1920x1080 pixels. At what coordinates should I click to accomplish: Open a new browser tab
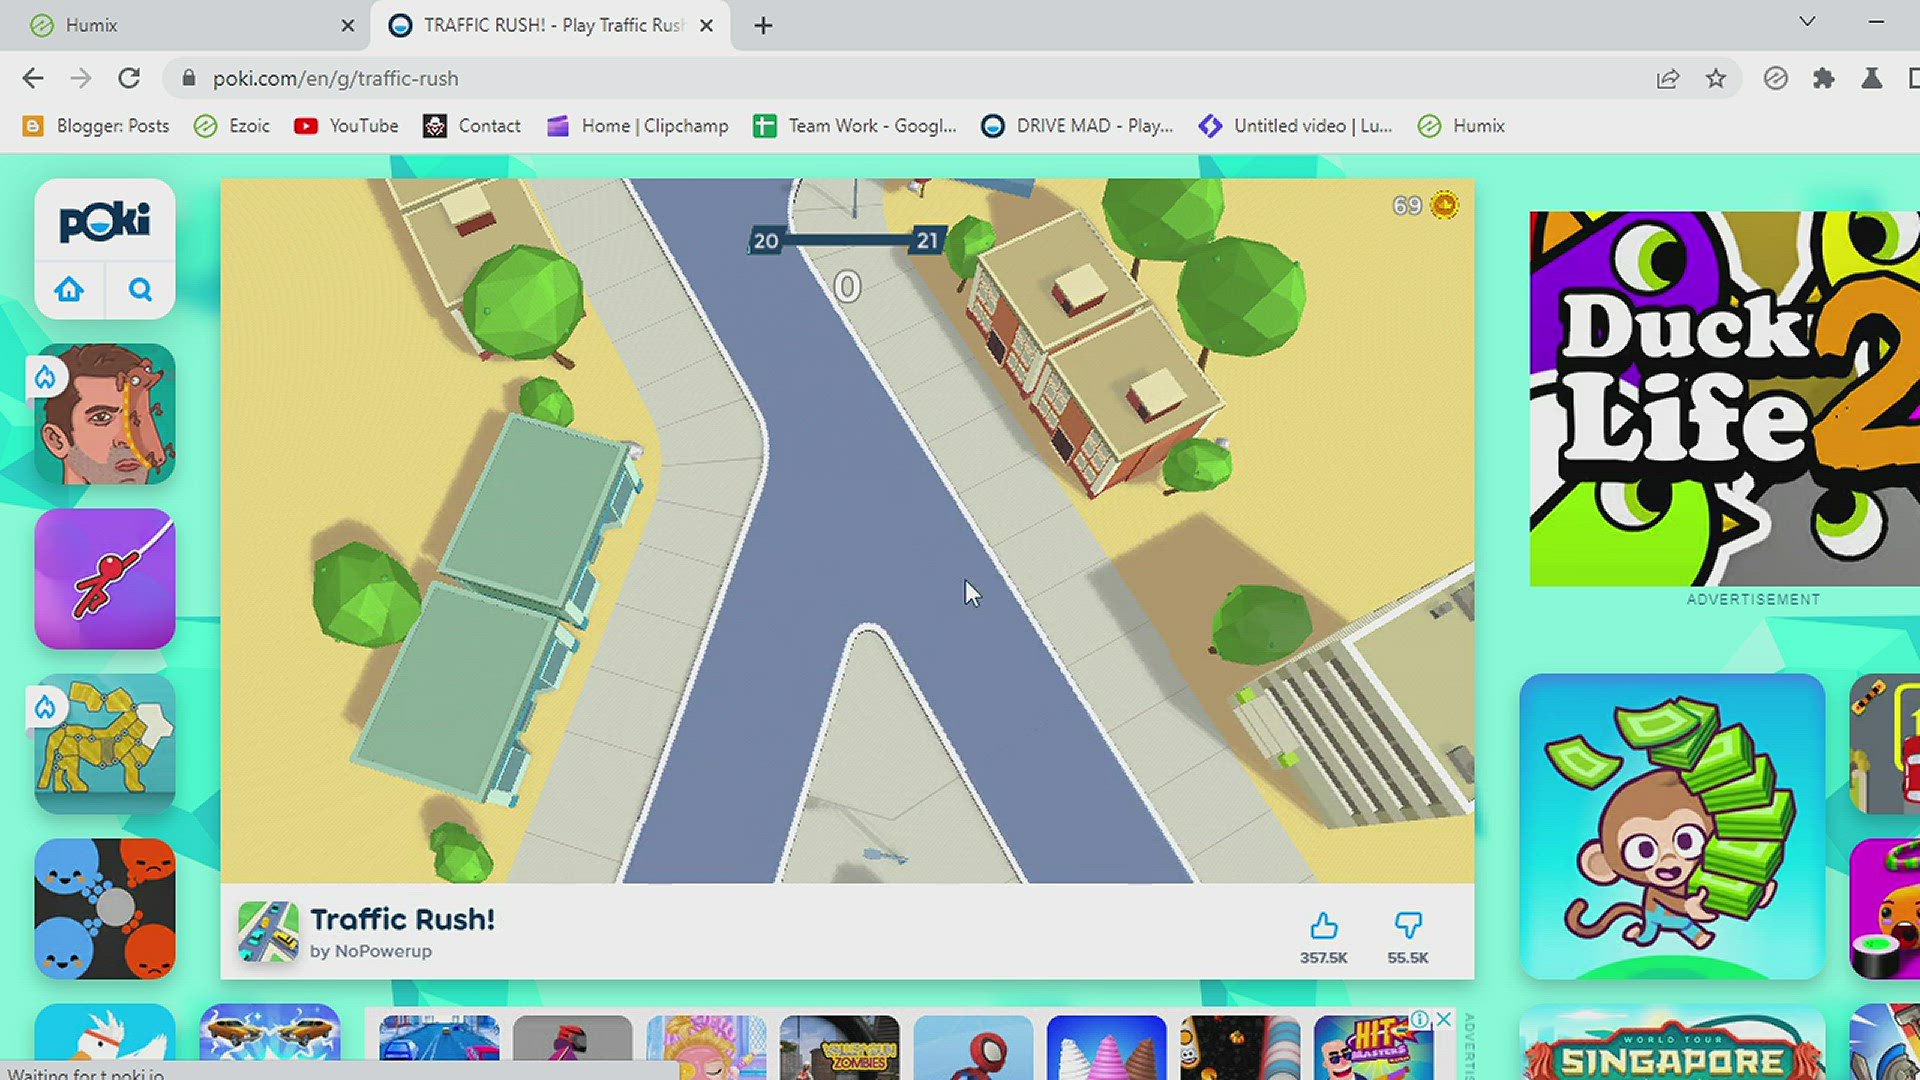763,26
